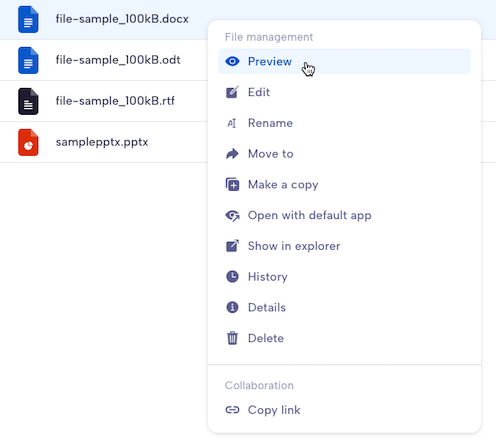Click the blue odt document icon
The width and height of the screenshot is (496, 448).
pos(28,60)
